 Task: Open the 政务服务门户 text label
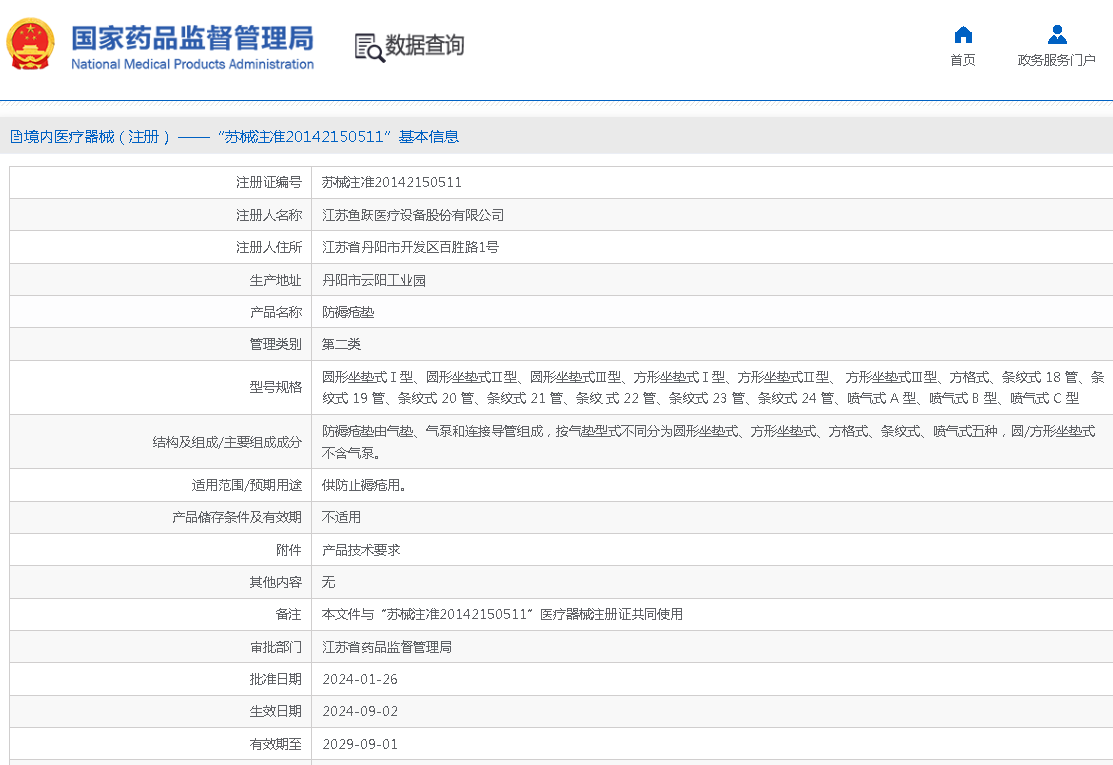[1057, 60]
